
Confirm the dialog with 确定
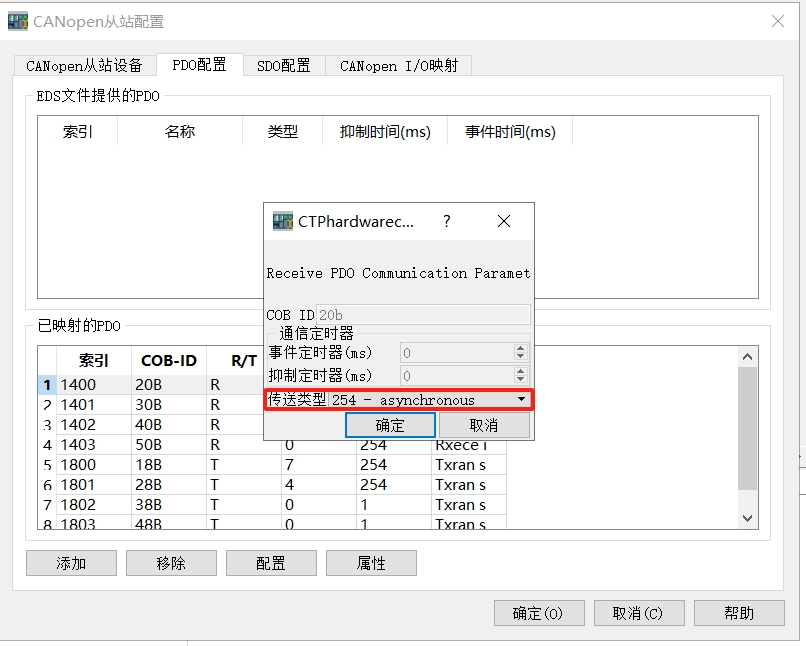pyautogui.click(x=390, y=425)
